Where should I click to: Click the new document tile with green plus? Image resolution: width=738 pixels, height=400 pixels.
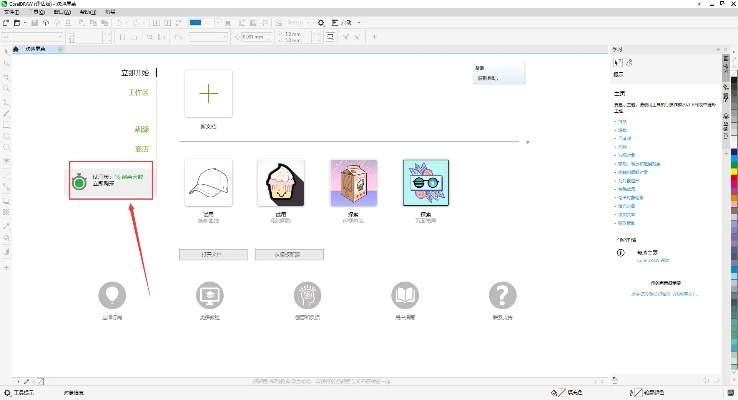coord(208,93)
